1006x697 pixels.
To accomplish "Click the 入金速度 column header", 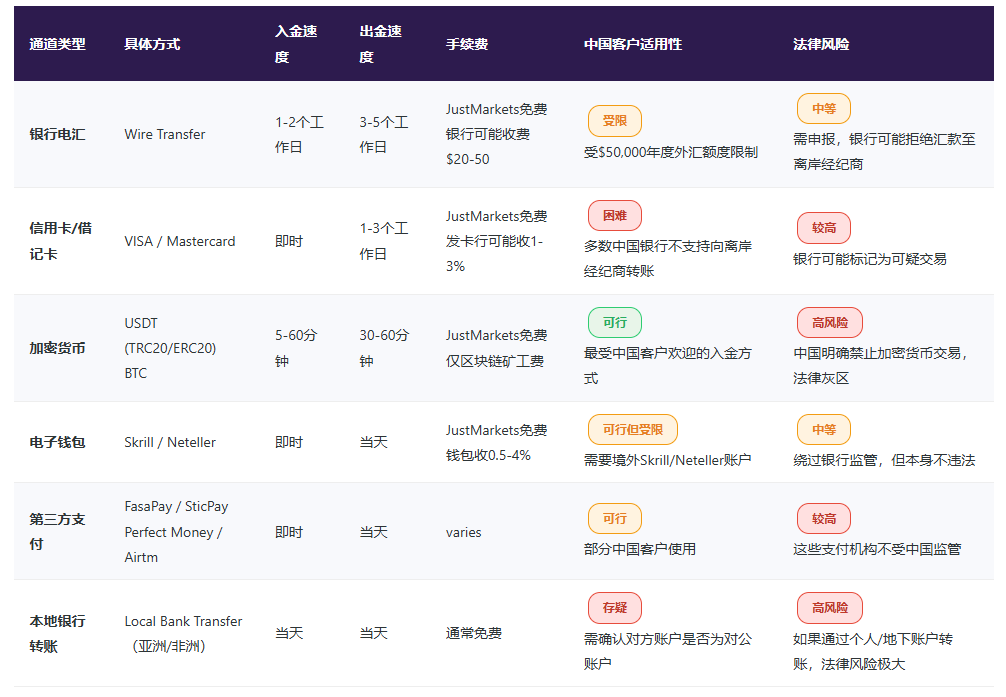I will (x=296, y=44).
